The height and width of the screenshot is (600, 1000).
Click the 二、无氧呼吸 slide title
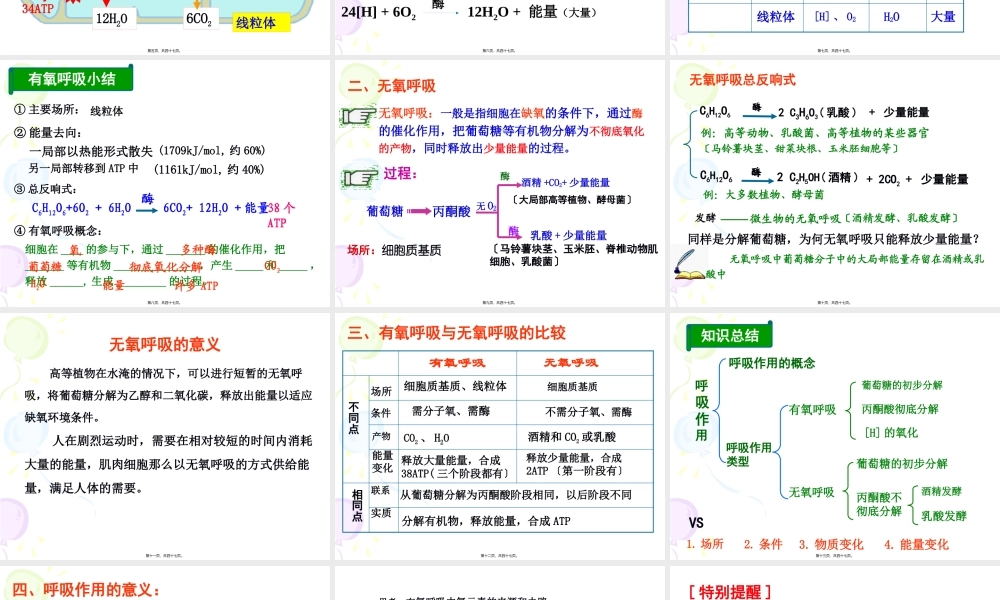pyautogui.click(x=391, y=86)
